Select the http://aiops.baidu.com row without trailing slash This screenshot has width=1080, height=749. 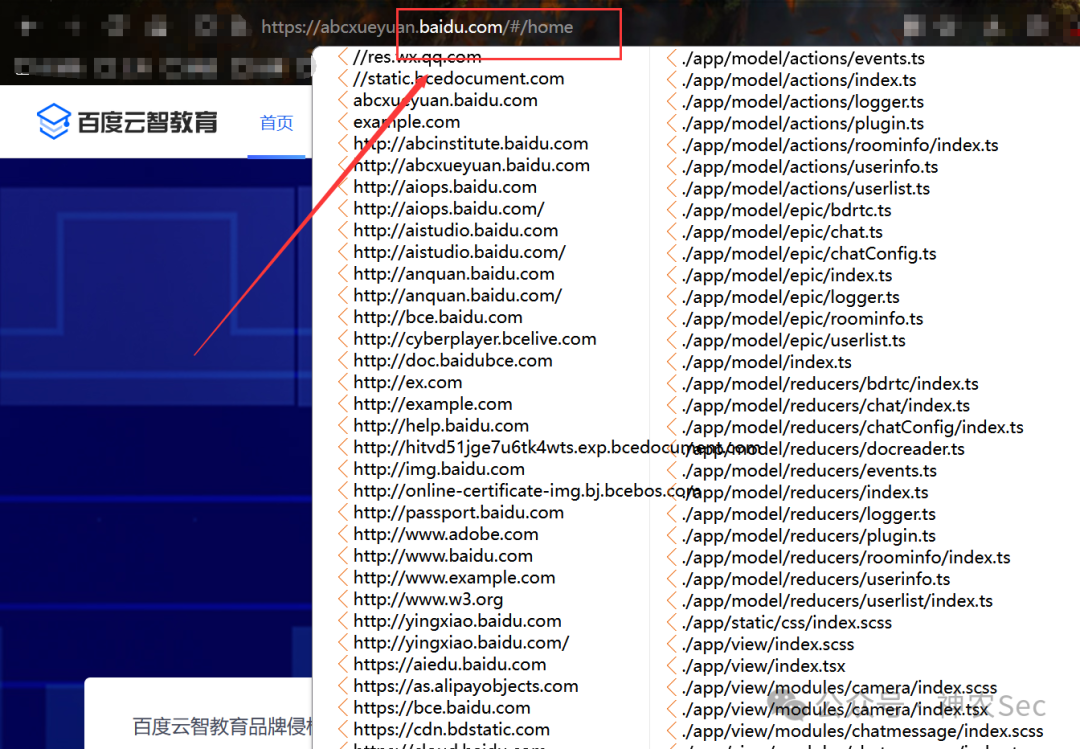[444, 187]
